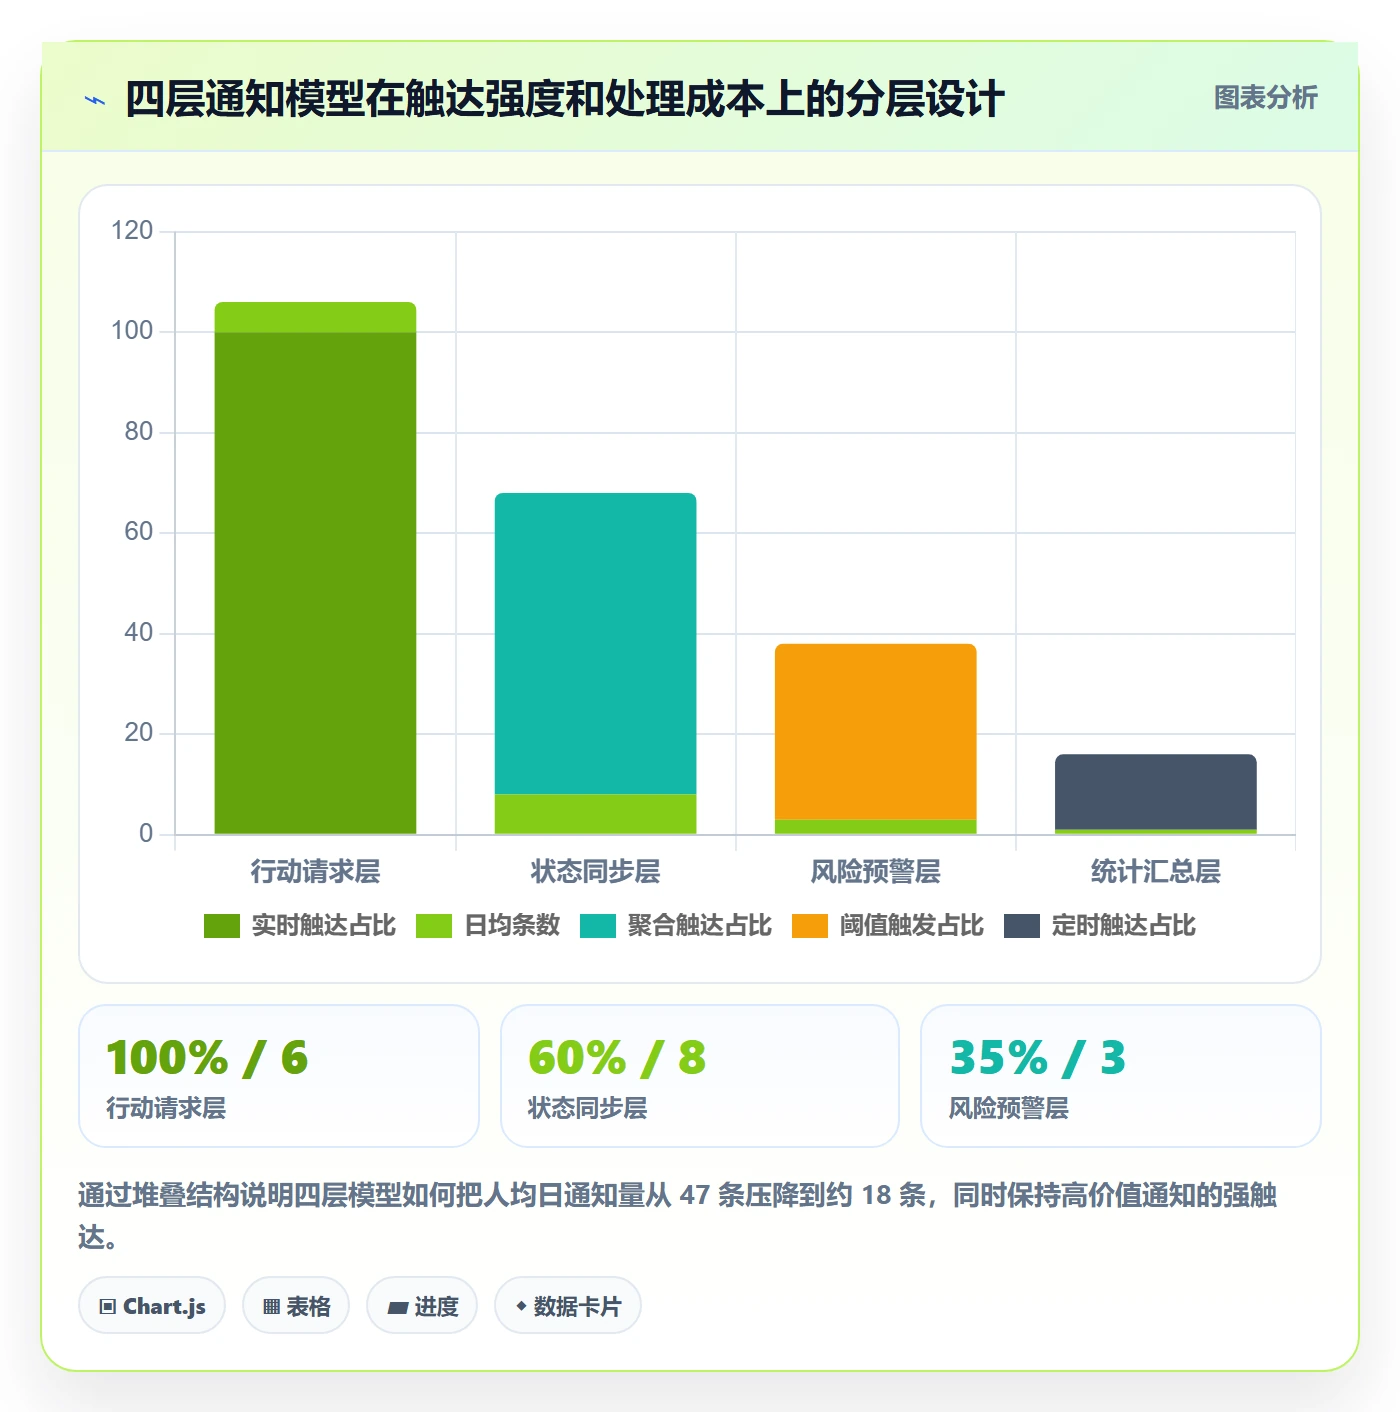The height and width of the screenshot is (1412, 1400).
Task: Click the Chart.js tag chip
Action: coord(152,1306)
